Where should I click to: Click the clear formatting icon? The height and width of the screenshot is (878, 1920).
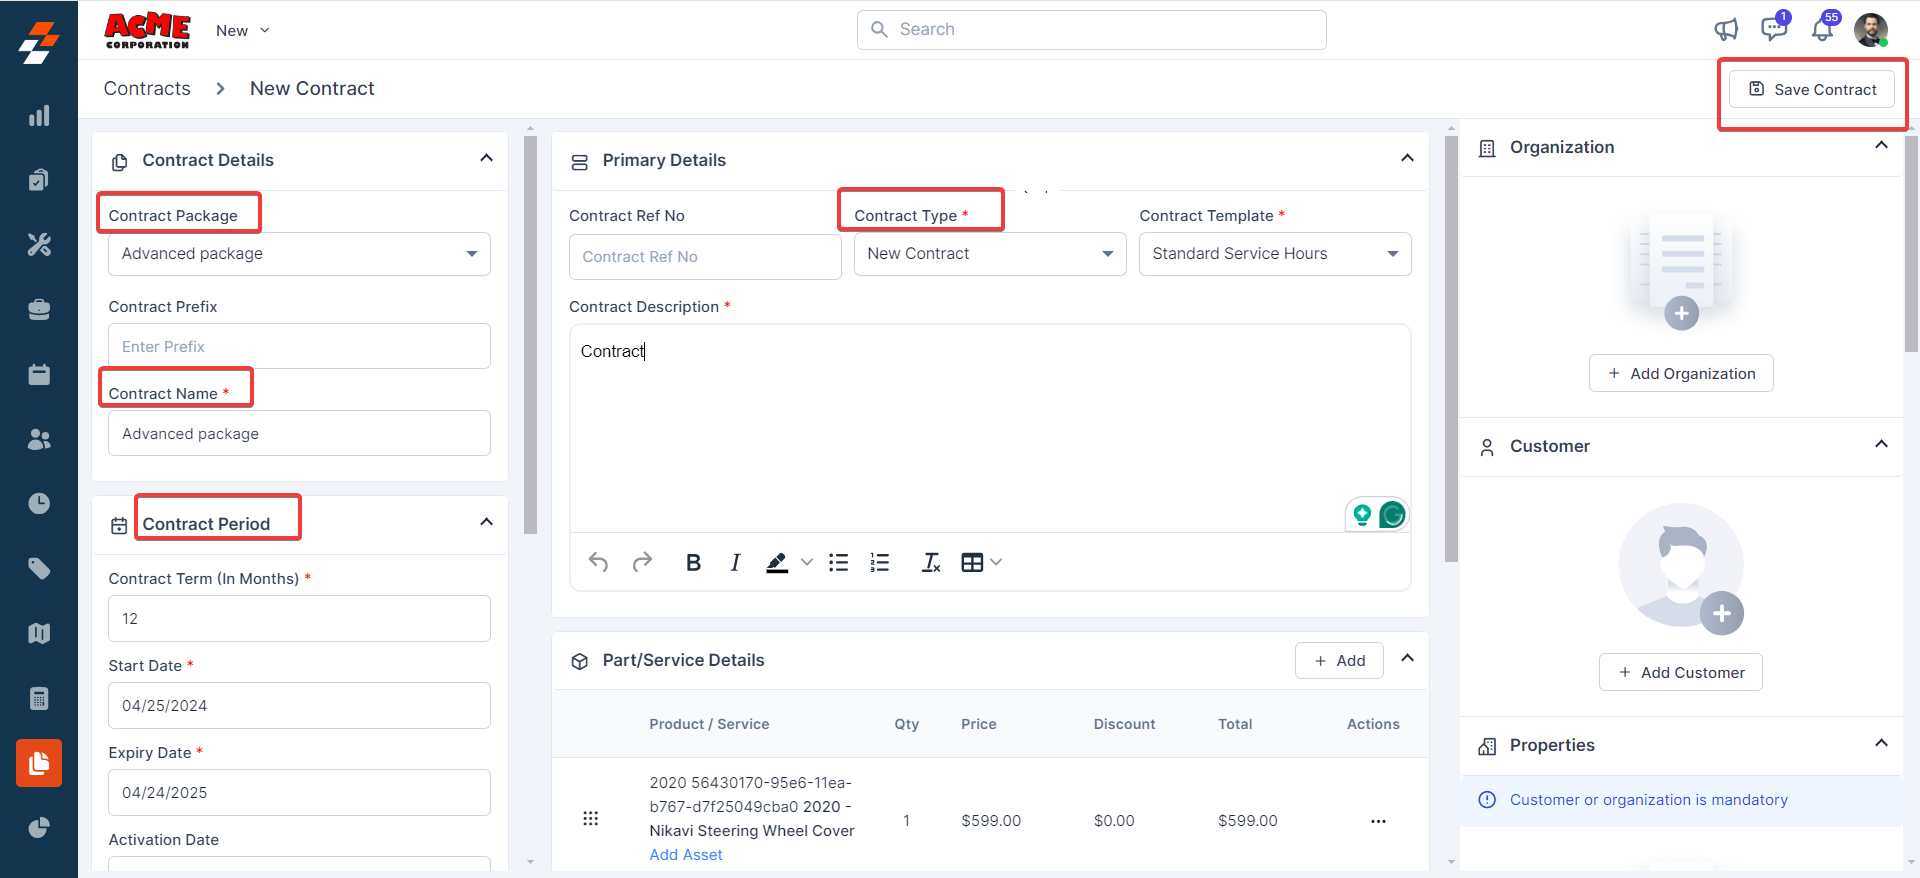[931, 563]
